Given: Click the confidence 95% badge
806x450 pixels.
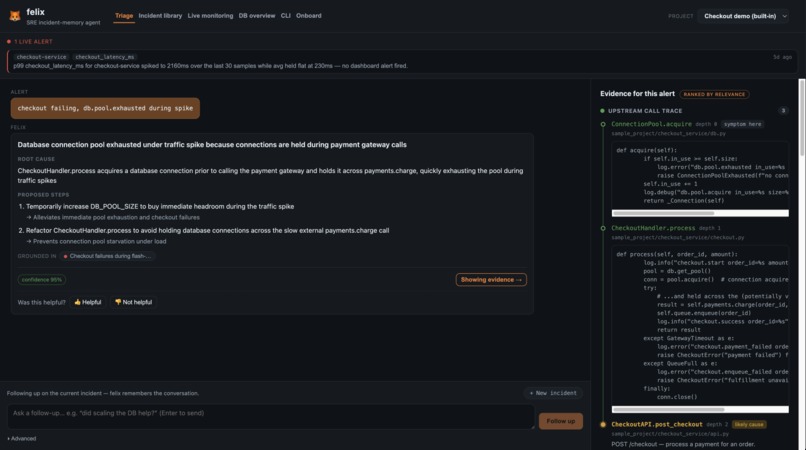Looking at the screenshot, I should (42, 280).
